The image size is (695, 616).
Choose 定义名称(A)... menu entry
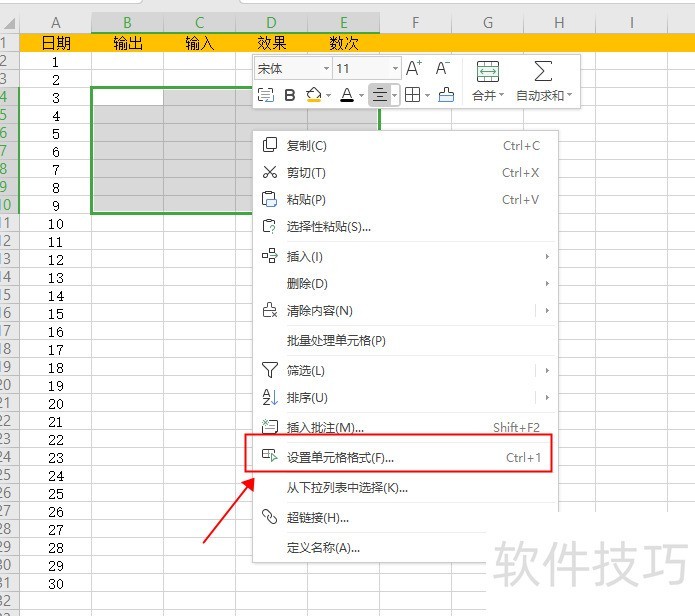point(371,547)
